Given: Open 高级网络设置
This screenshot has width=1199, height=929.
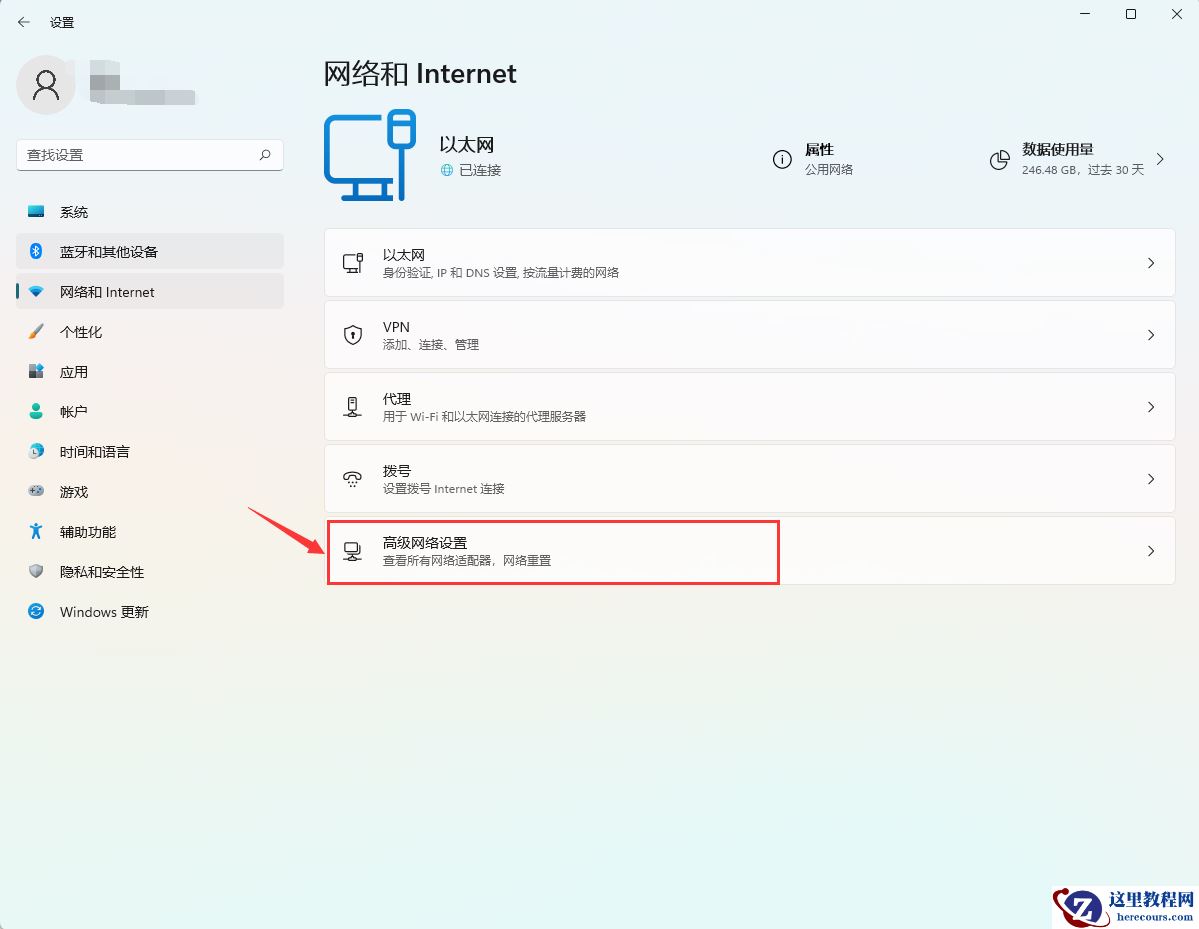Looking at the screenshot, I should (550, 550).
